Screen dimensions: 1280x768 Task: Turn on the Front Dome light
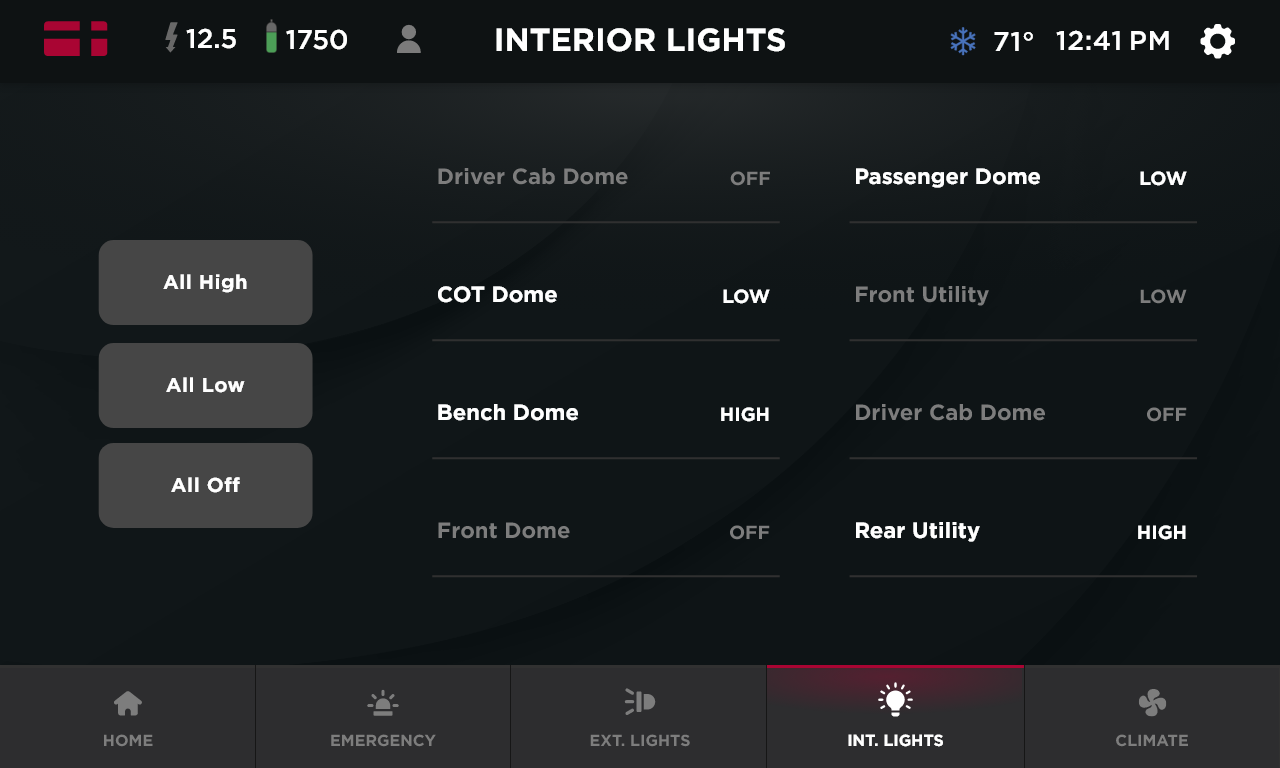605,532
